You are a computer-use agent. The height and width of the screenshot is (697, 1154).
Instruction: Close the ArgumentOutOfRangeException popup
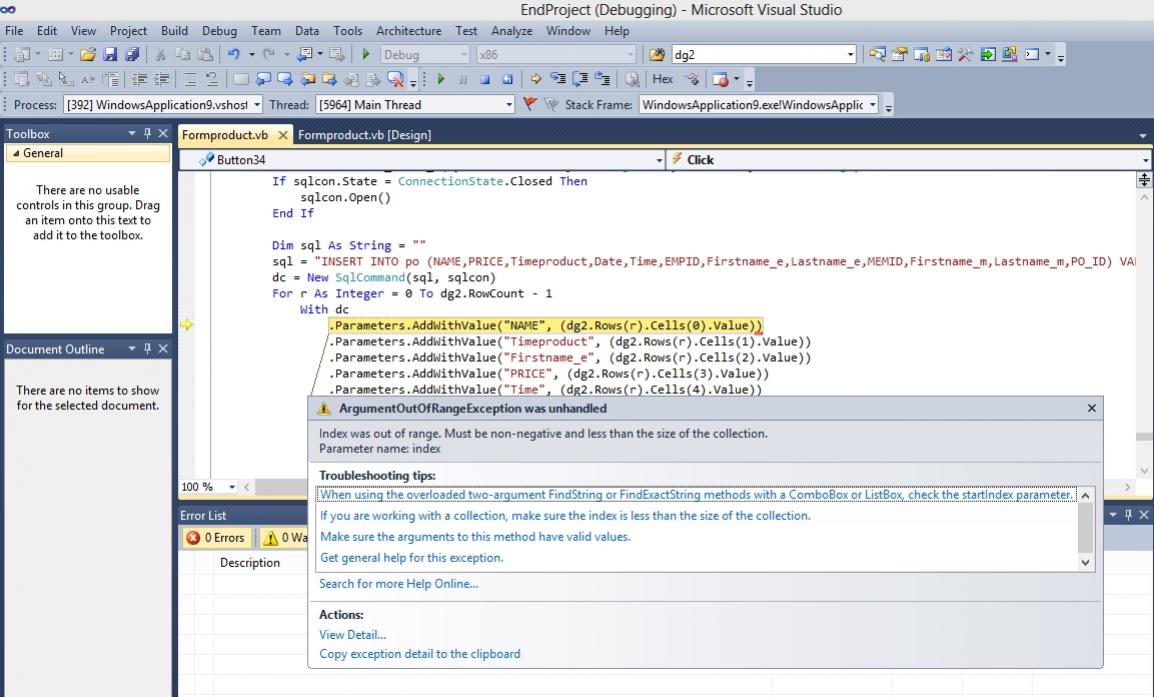tap(1091, 408)
